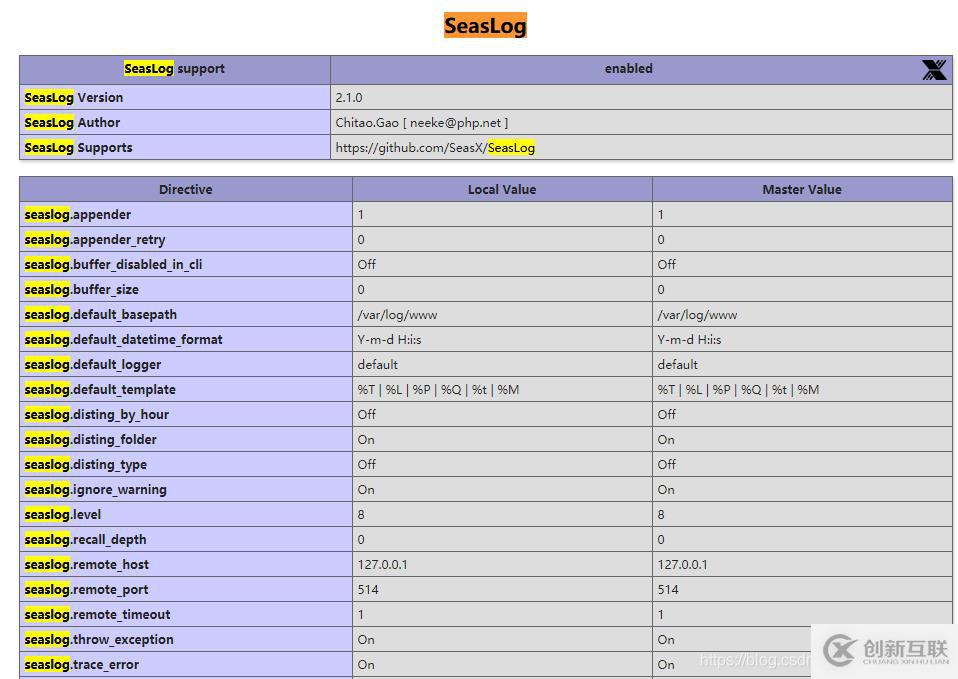Viewport: 958px width, 679px height.
Task: Click local value 127.0.0.1 of remote_host
Action: [x=382, y=565]
